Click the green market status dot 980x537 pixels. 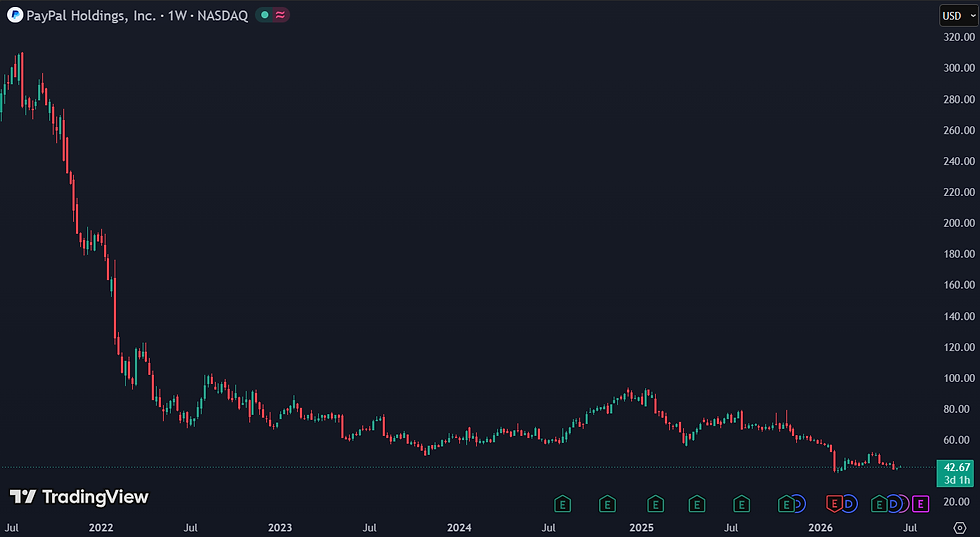tap(265, 15)
